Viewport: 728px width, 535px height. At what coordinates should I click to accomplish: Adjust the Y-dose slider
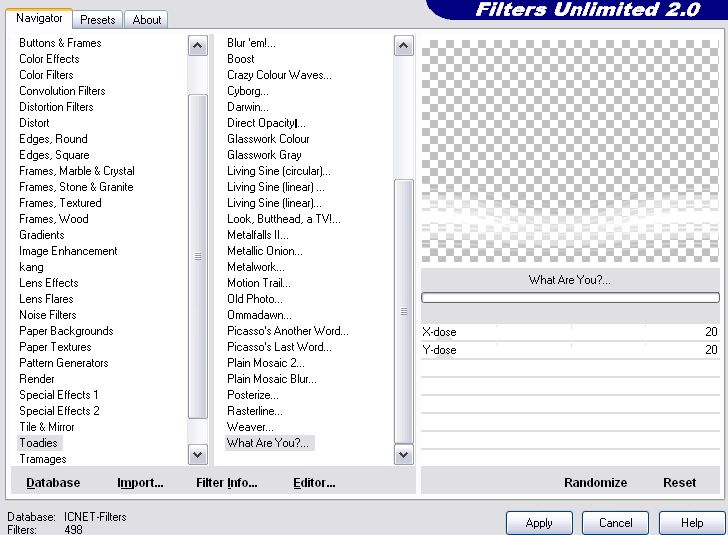click(570, 350)
